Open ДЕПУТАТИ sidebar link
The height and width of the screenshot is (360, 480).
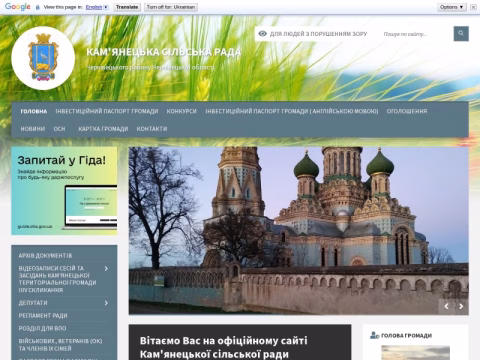tap(33, 303)
